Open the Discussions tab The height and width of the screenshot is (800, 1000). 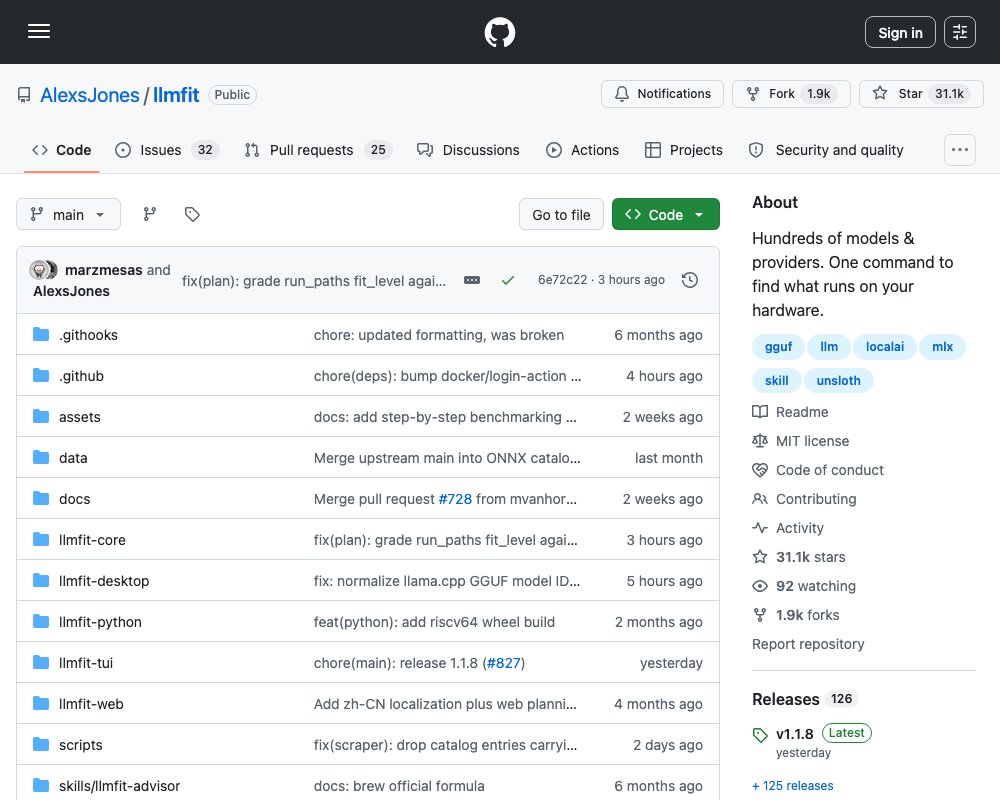coord(468,150)
